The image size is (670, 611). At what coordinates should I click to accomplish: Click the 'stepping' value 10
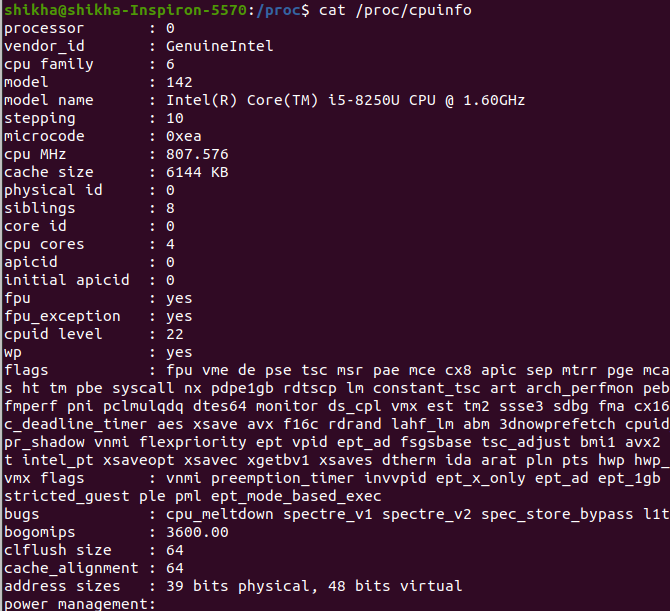(175, 118)
